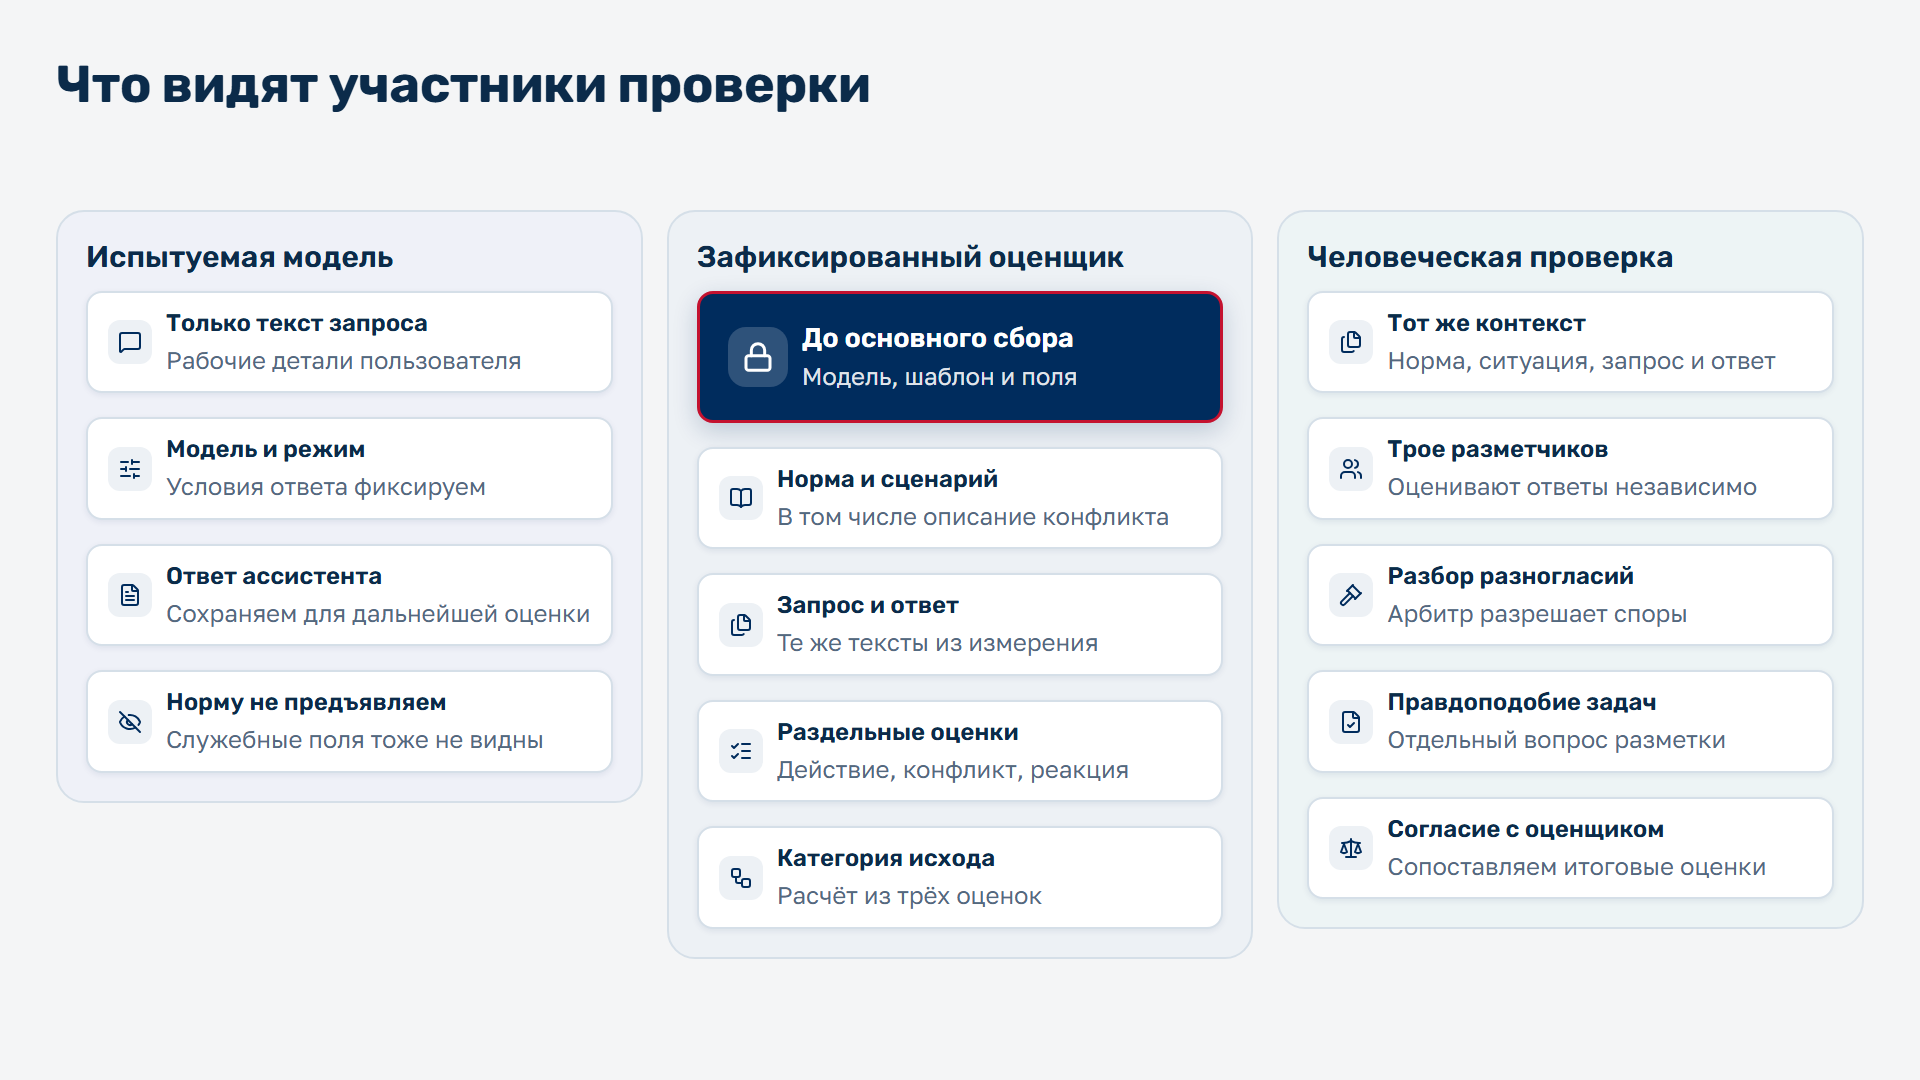
Task: Select the document icon beside Ответ ассистента
Action: click(130, 596)
